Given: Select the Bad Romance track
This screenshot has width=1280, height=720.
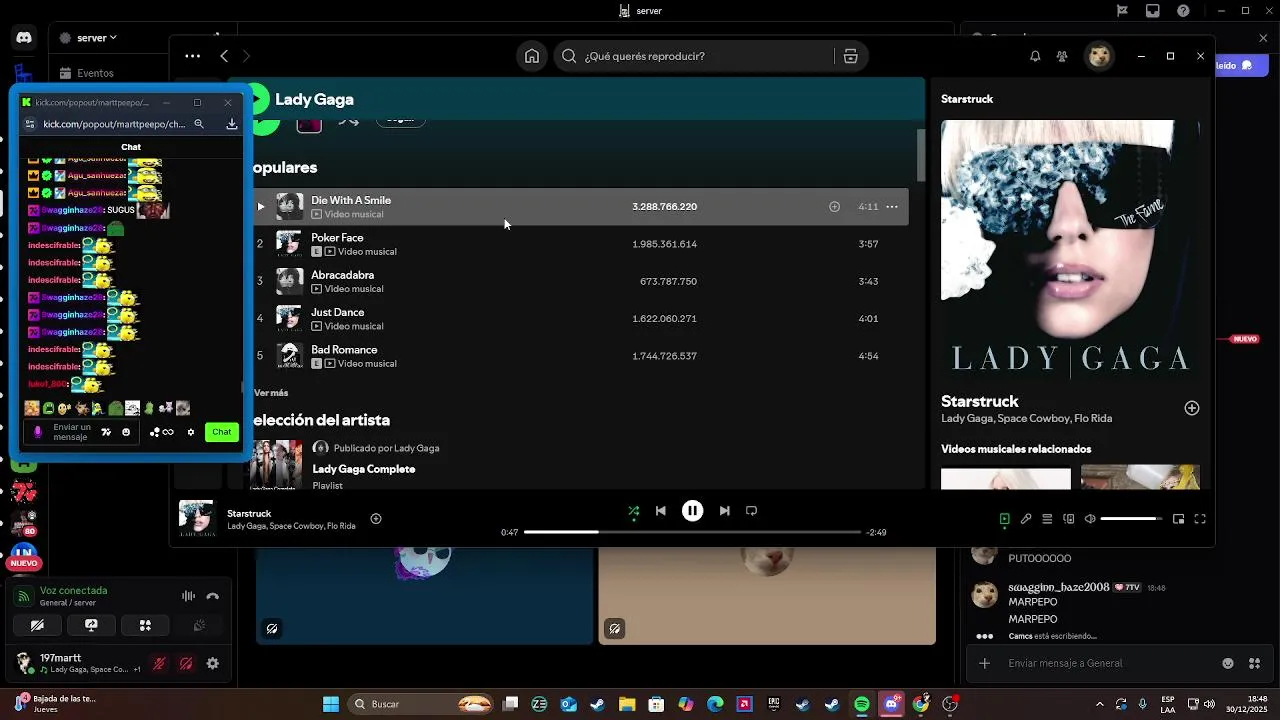Looking at the screenshot, I should (580, 356).
